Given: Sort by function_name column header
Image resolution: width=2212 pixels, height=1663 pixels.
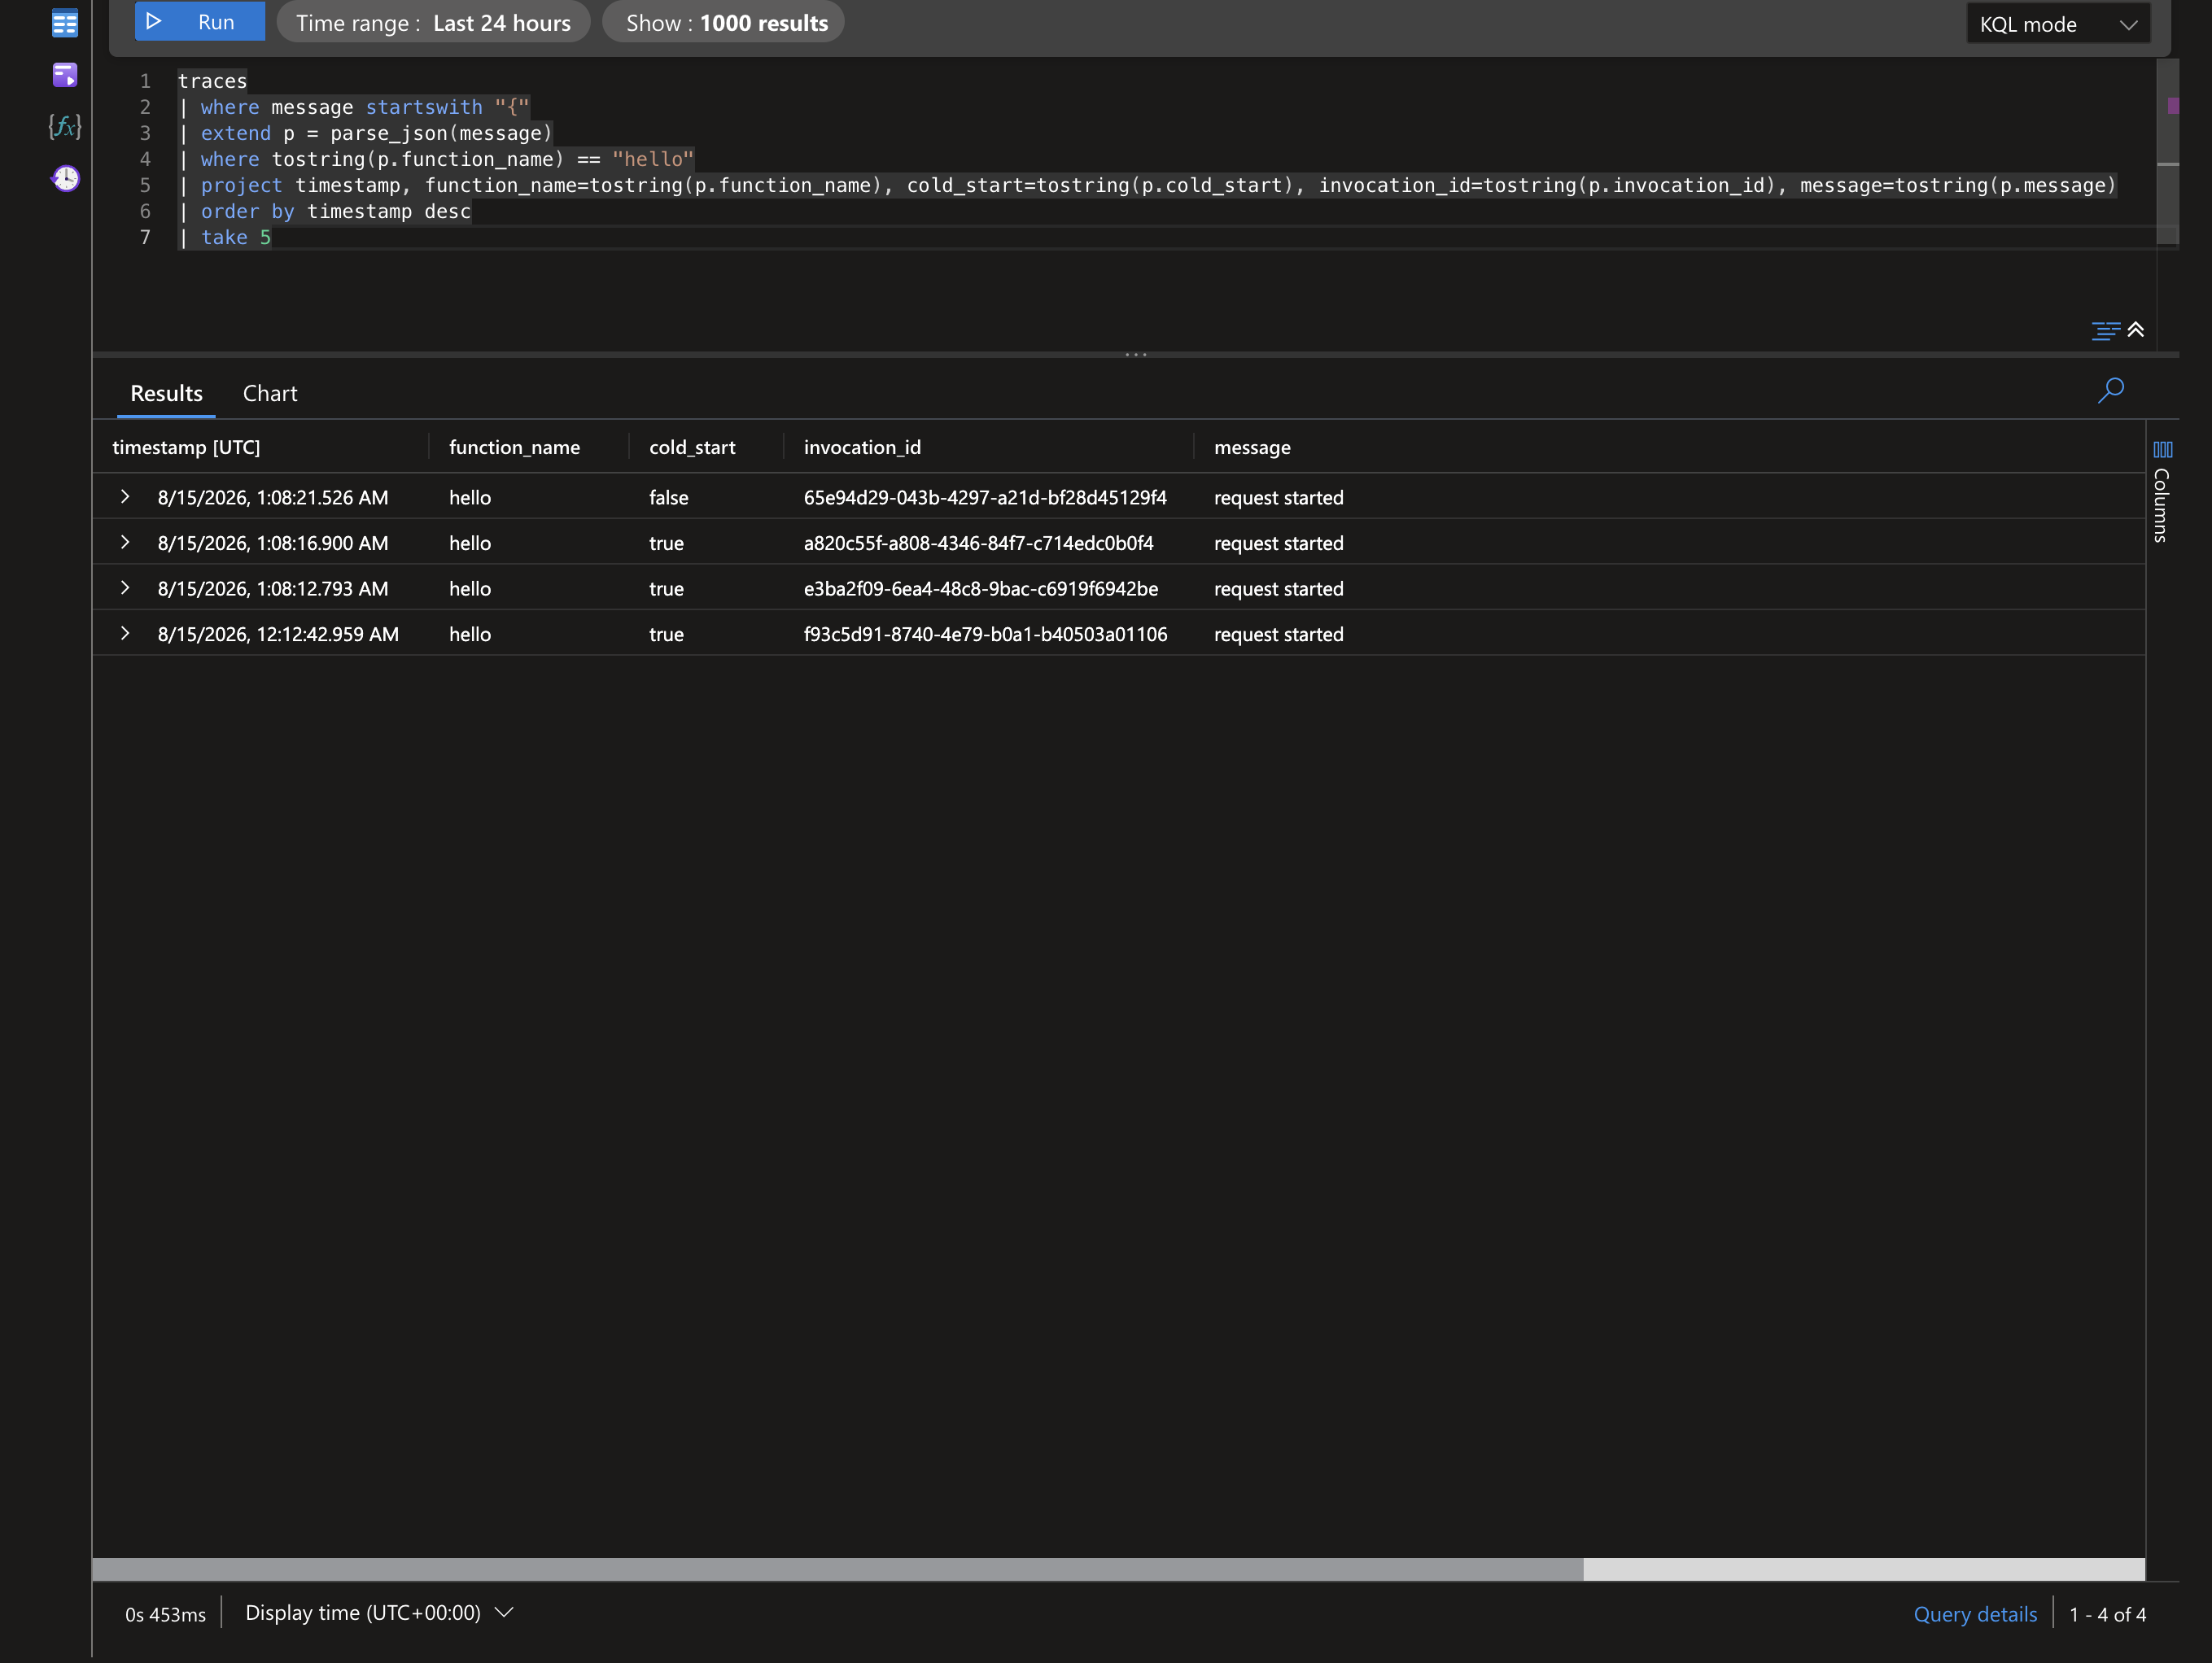Looking at the screenshot, I should tap(514, 447).
